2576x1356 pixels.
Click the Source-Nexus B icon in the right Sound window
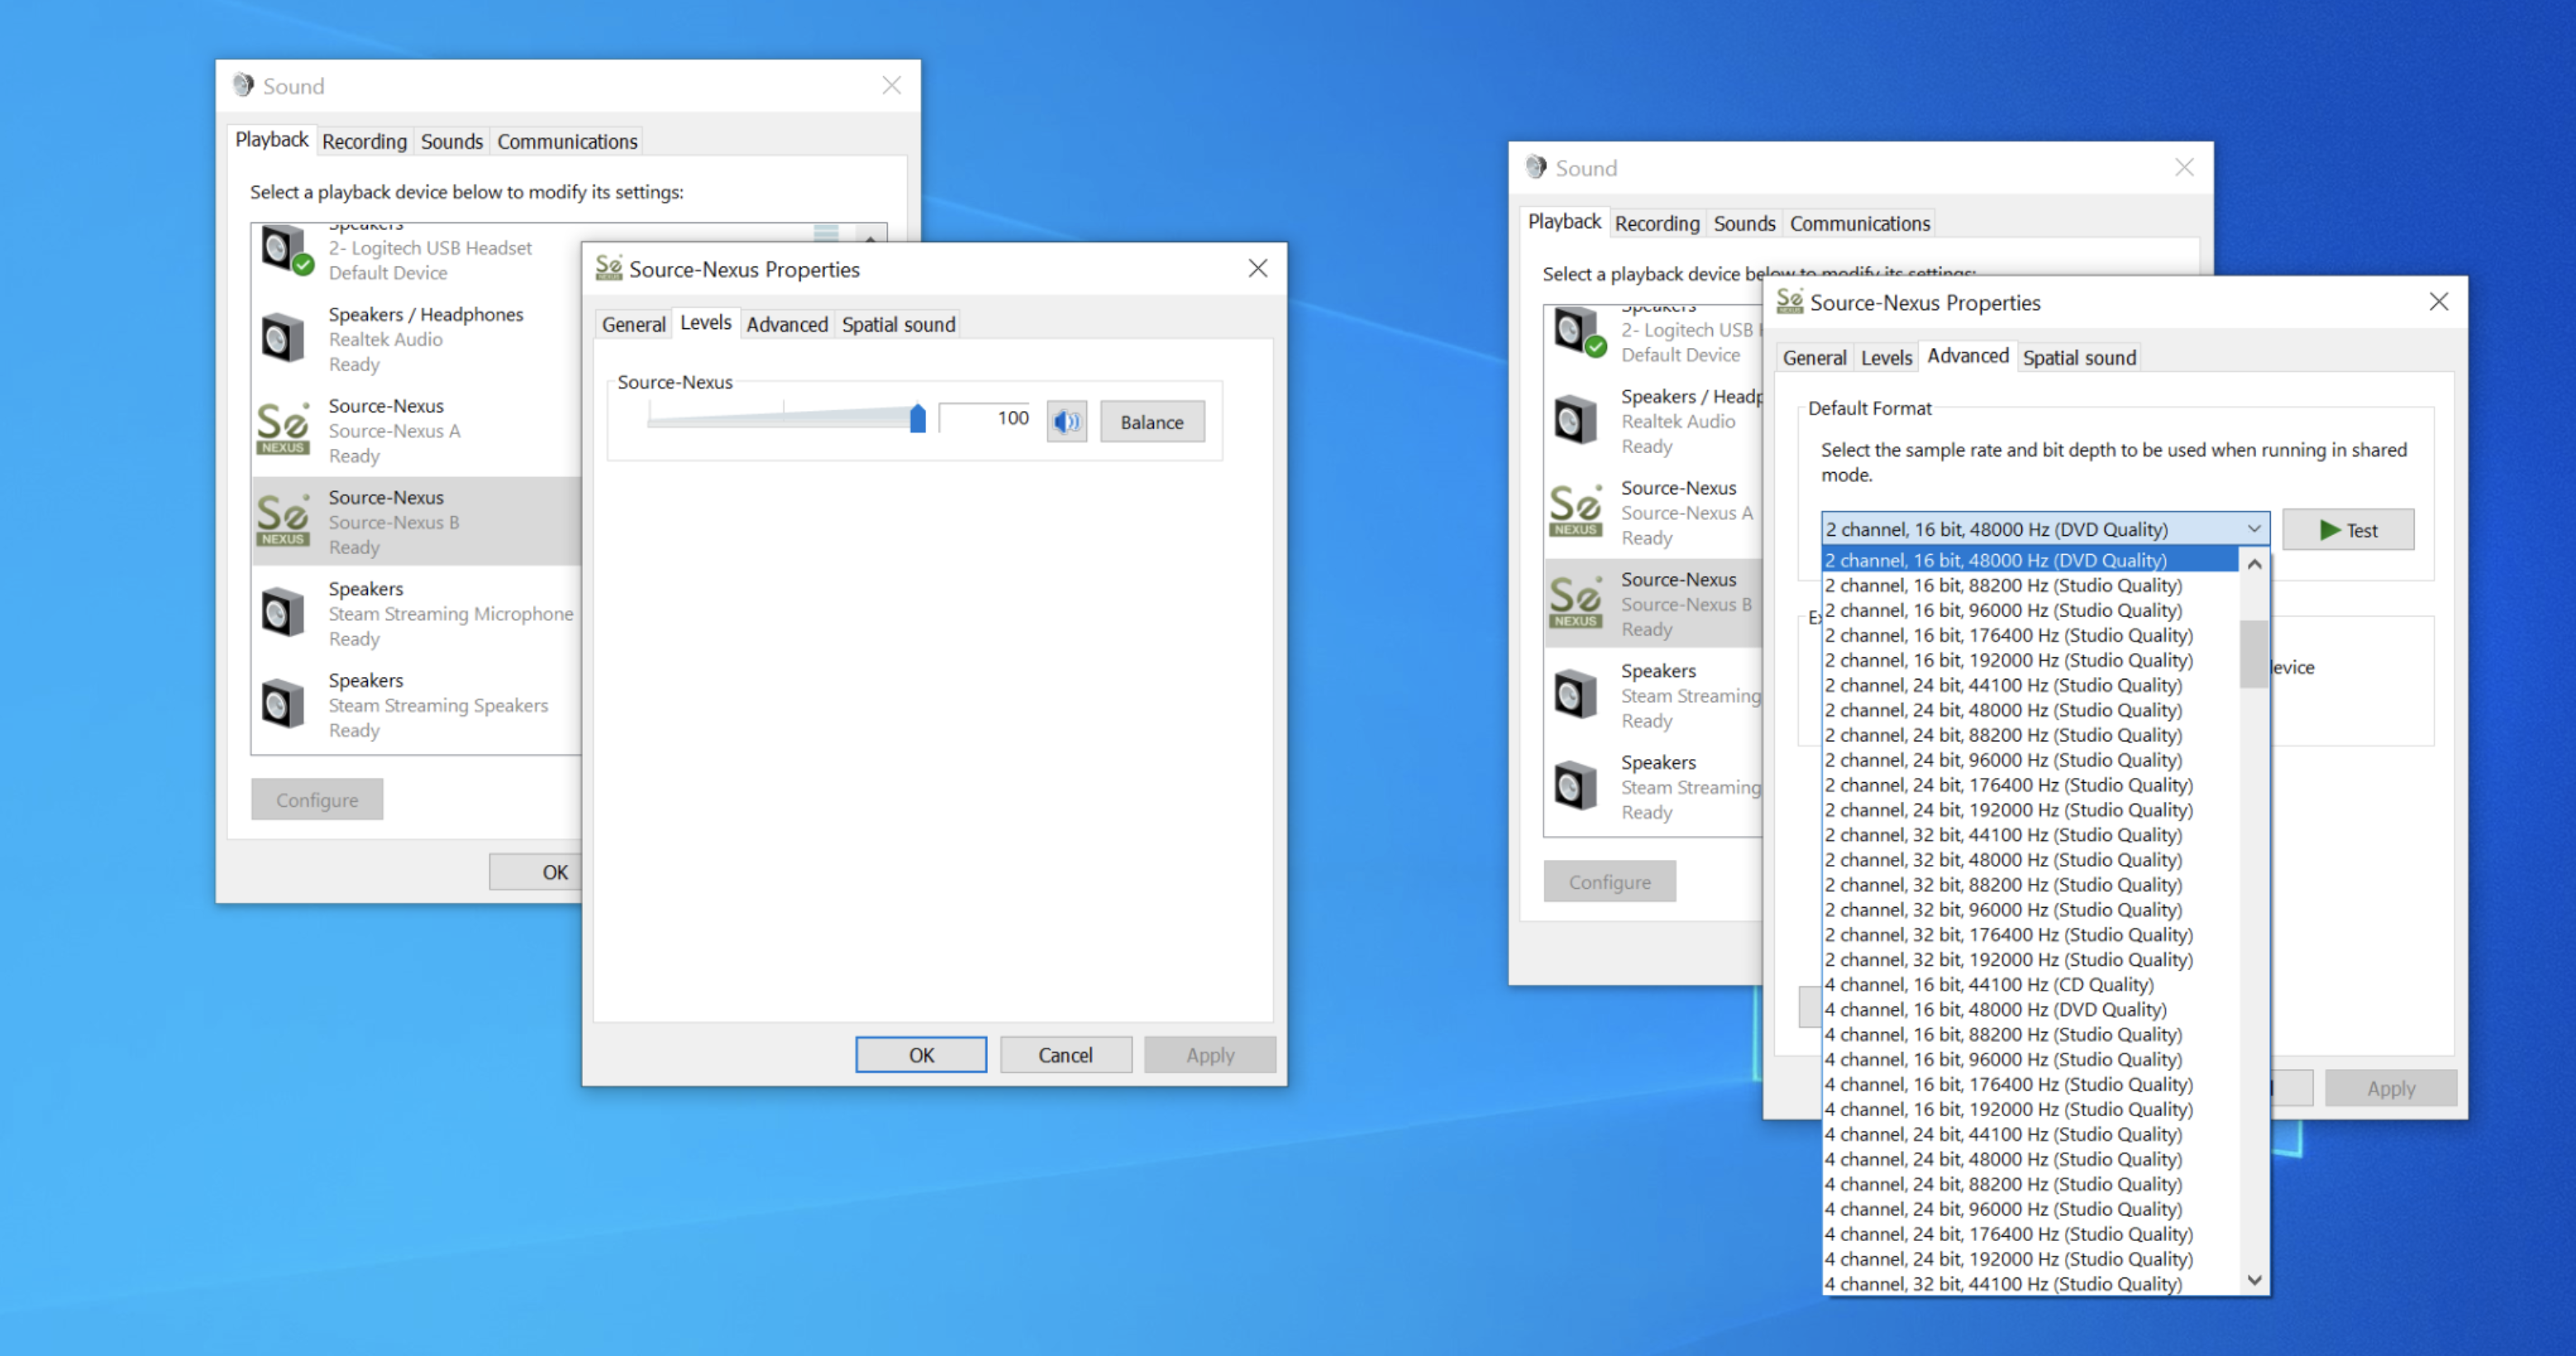pos(1575,603)
